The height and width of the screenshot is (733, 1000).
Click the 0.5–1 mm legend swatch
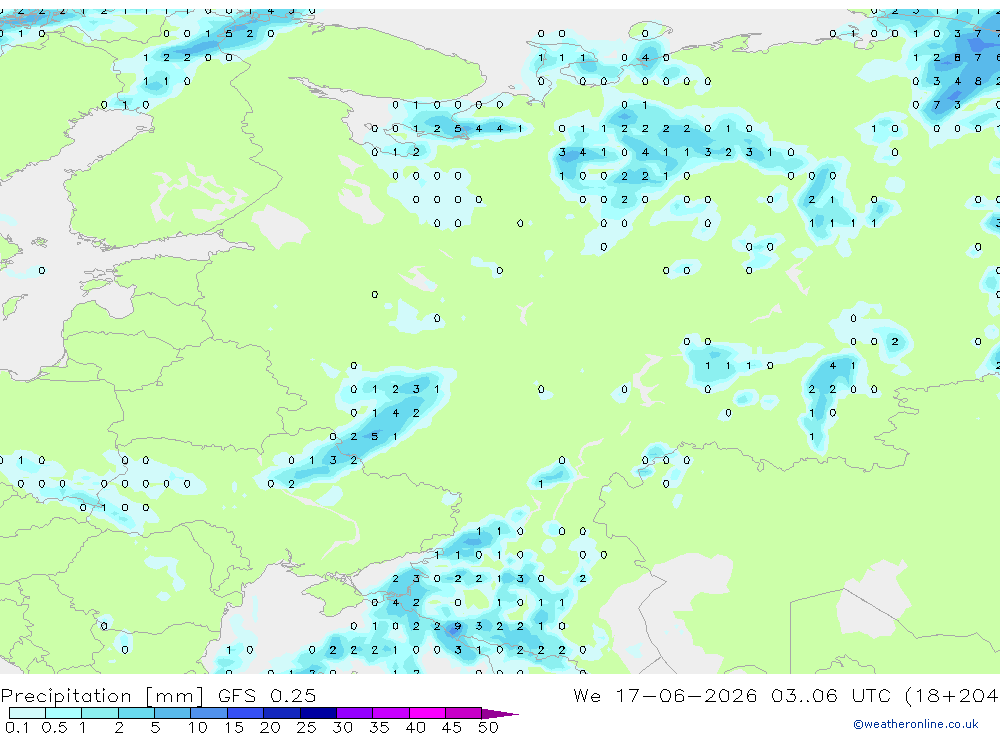63,713
